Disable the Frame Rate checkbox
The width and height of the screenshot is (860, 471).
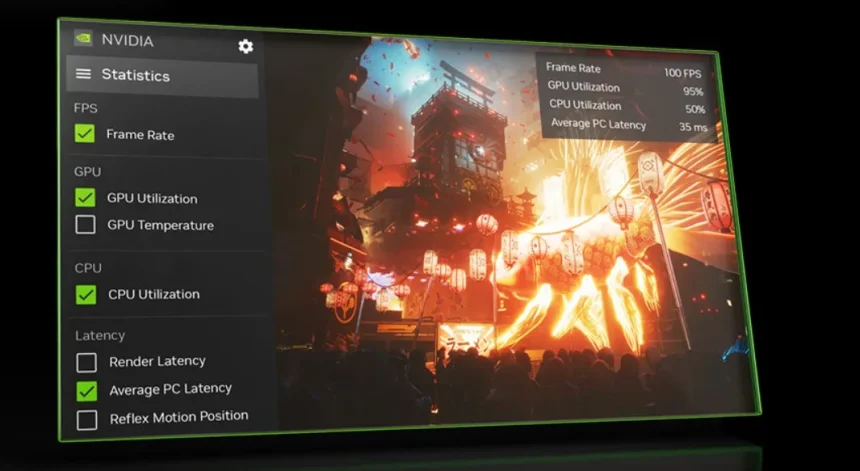click(85, 134)
